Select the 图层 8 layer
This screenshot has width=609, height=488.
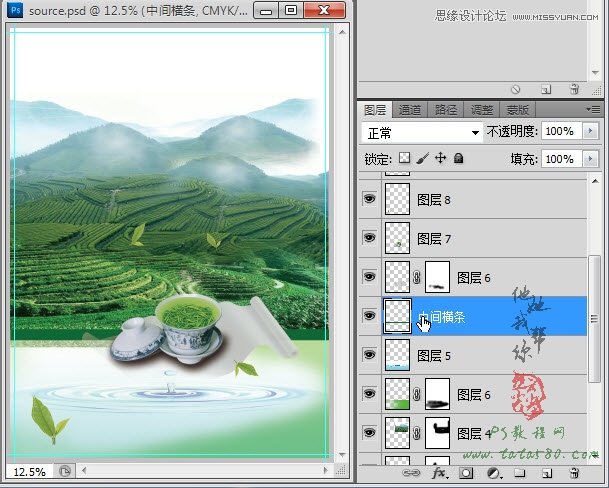485,199
